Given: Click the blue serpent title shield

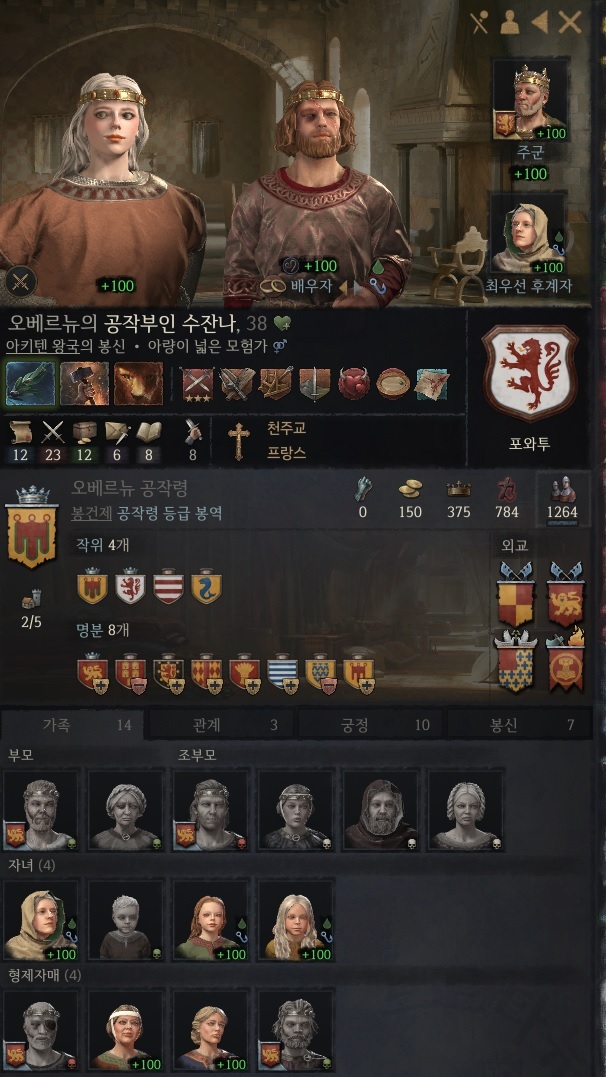Looking at the screenshot, I should pos(206,587).
